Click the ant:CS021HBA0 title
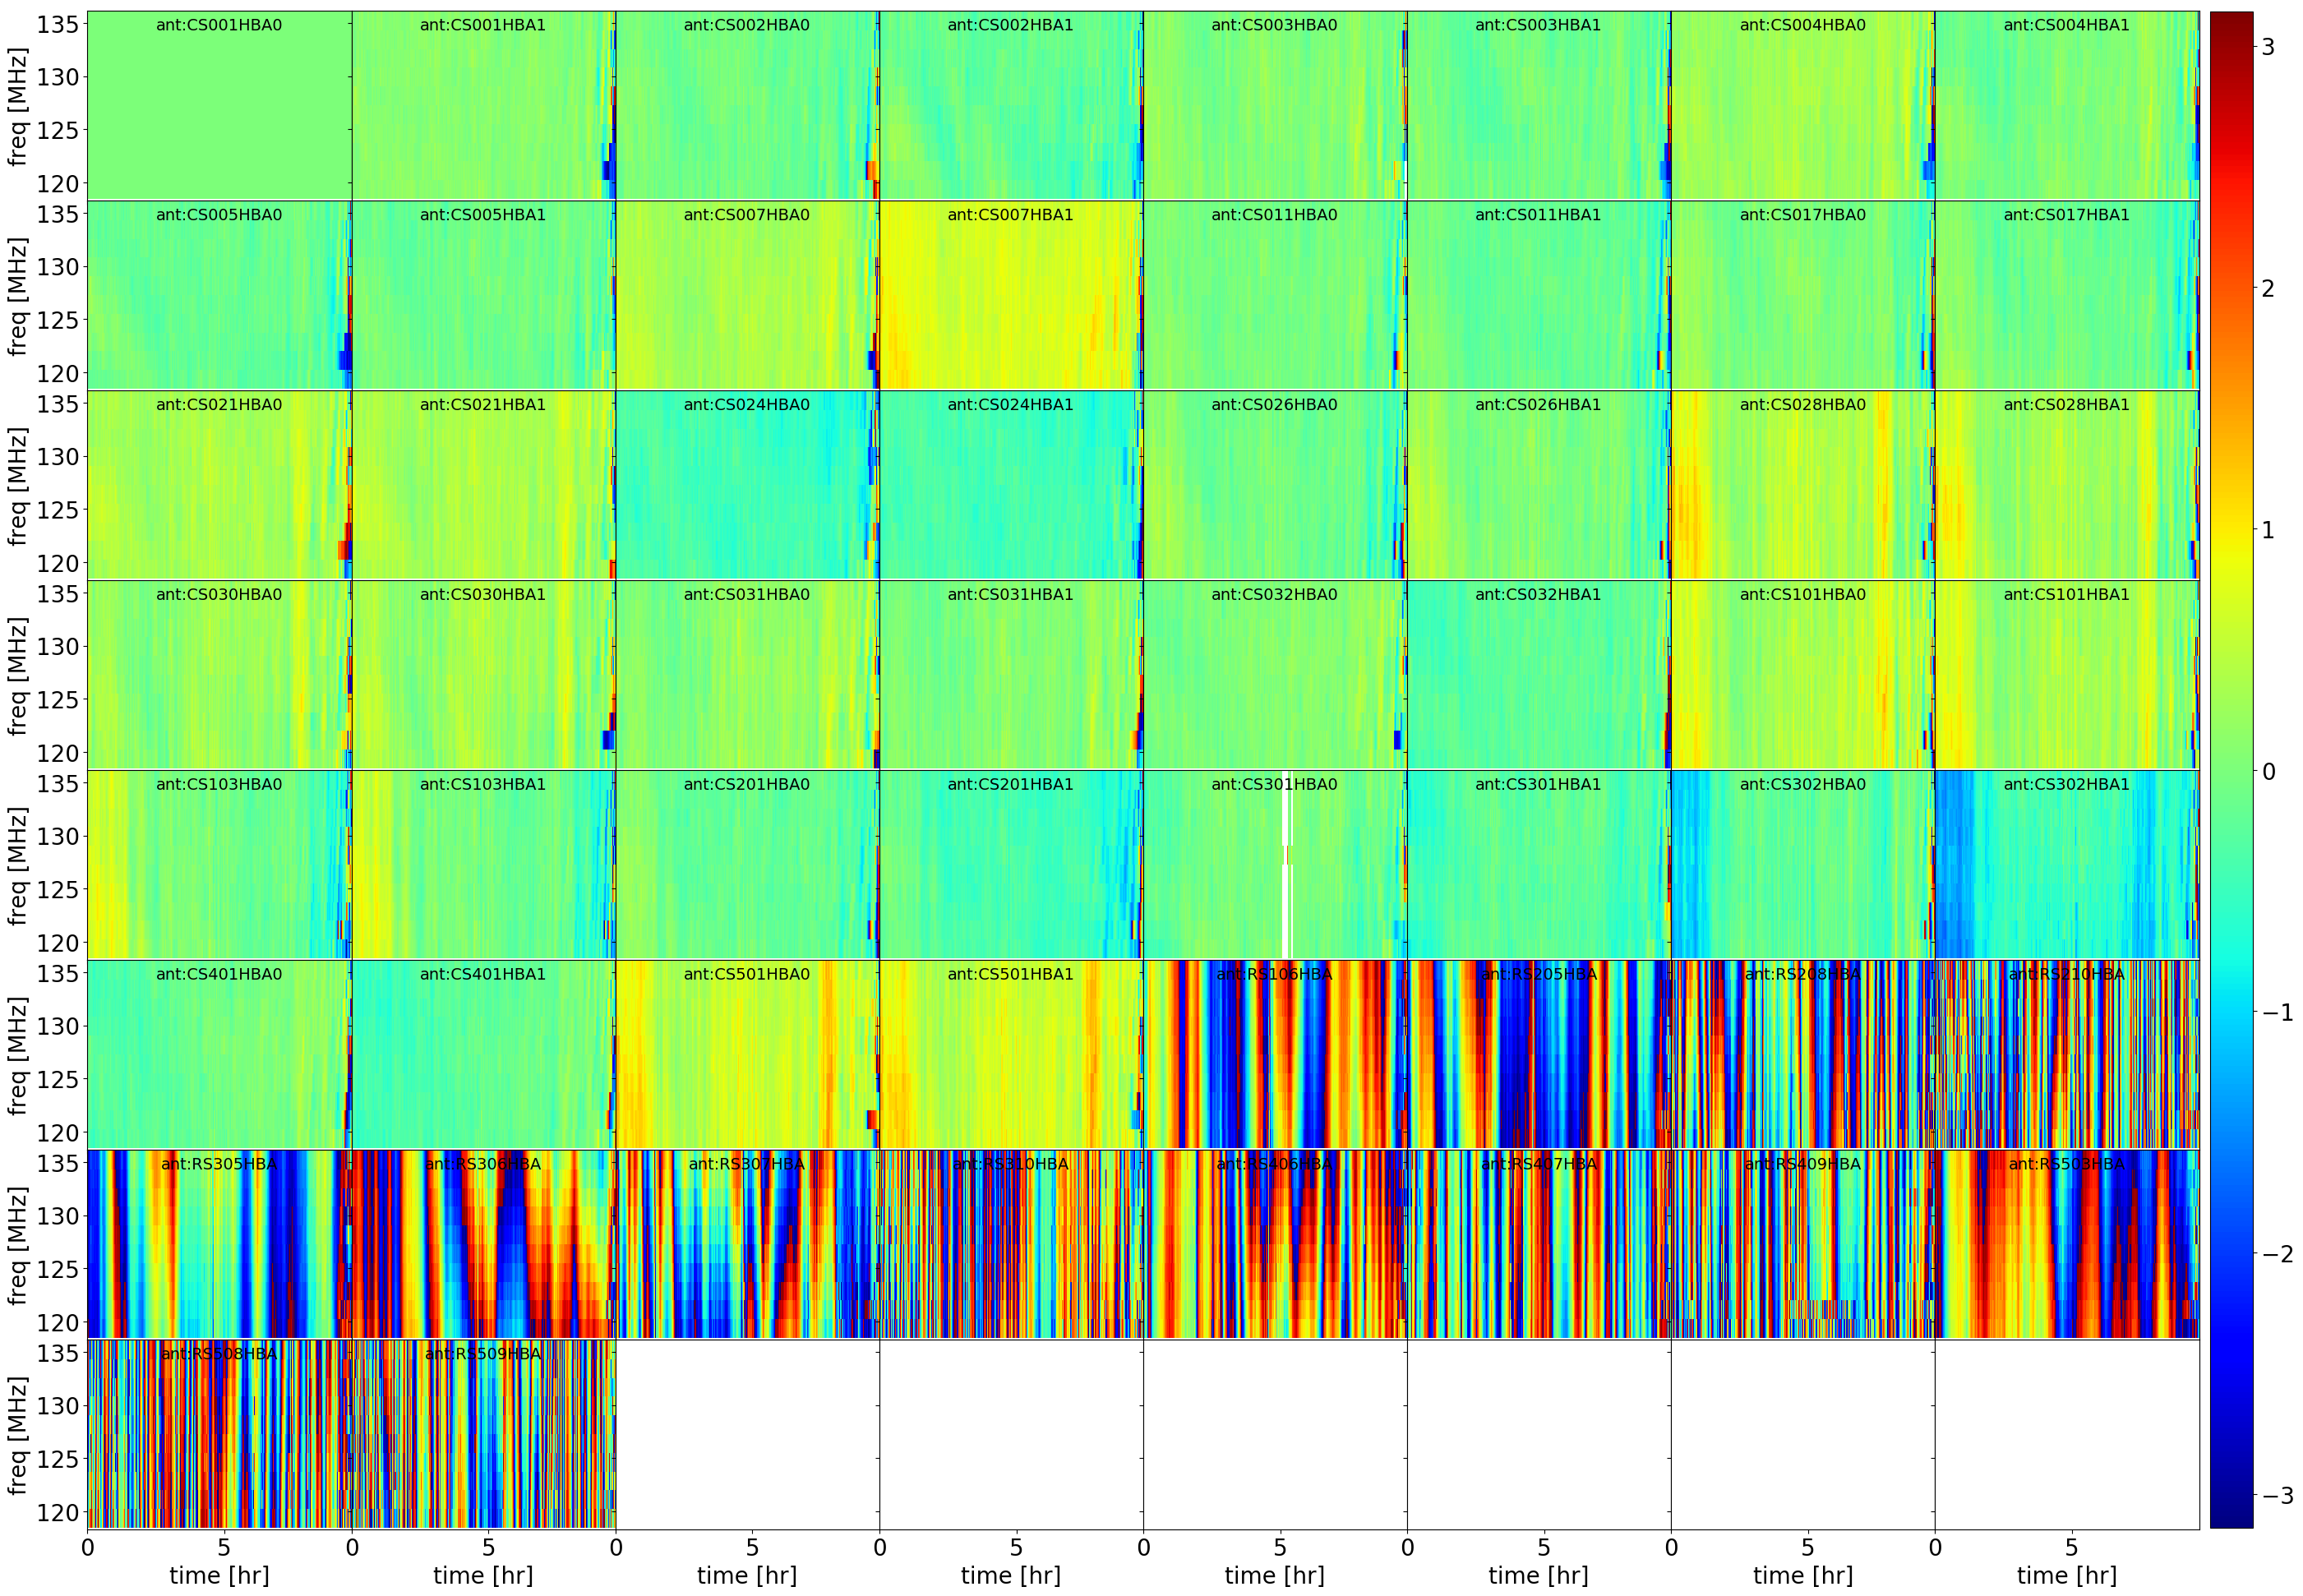 (x=219, y=405)
